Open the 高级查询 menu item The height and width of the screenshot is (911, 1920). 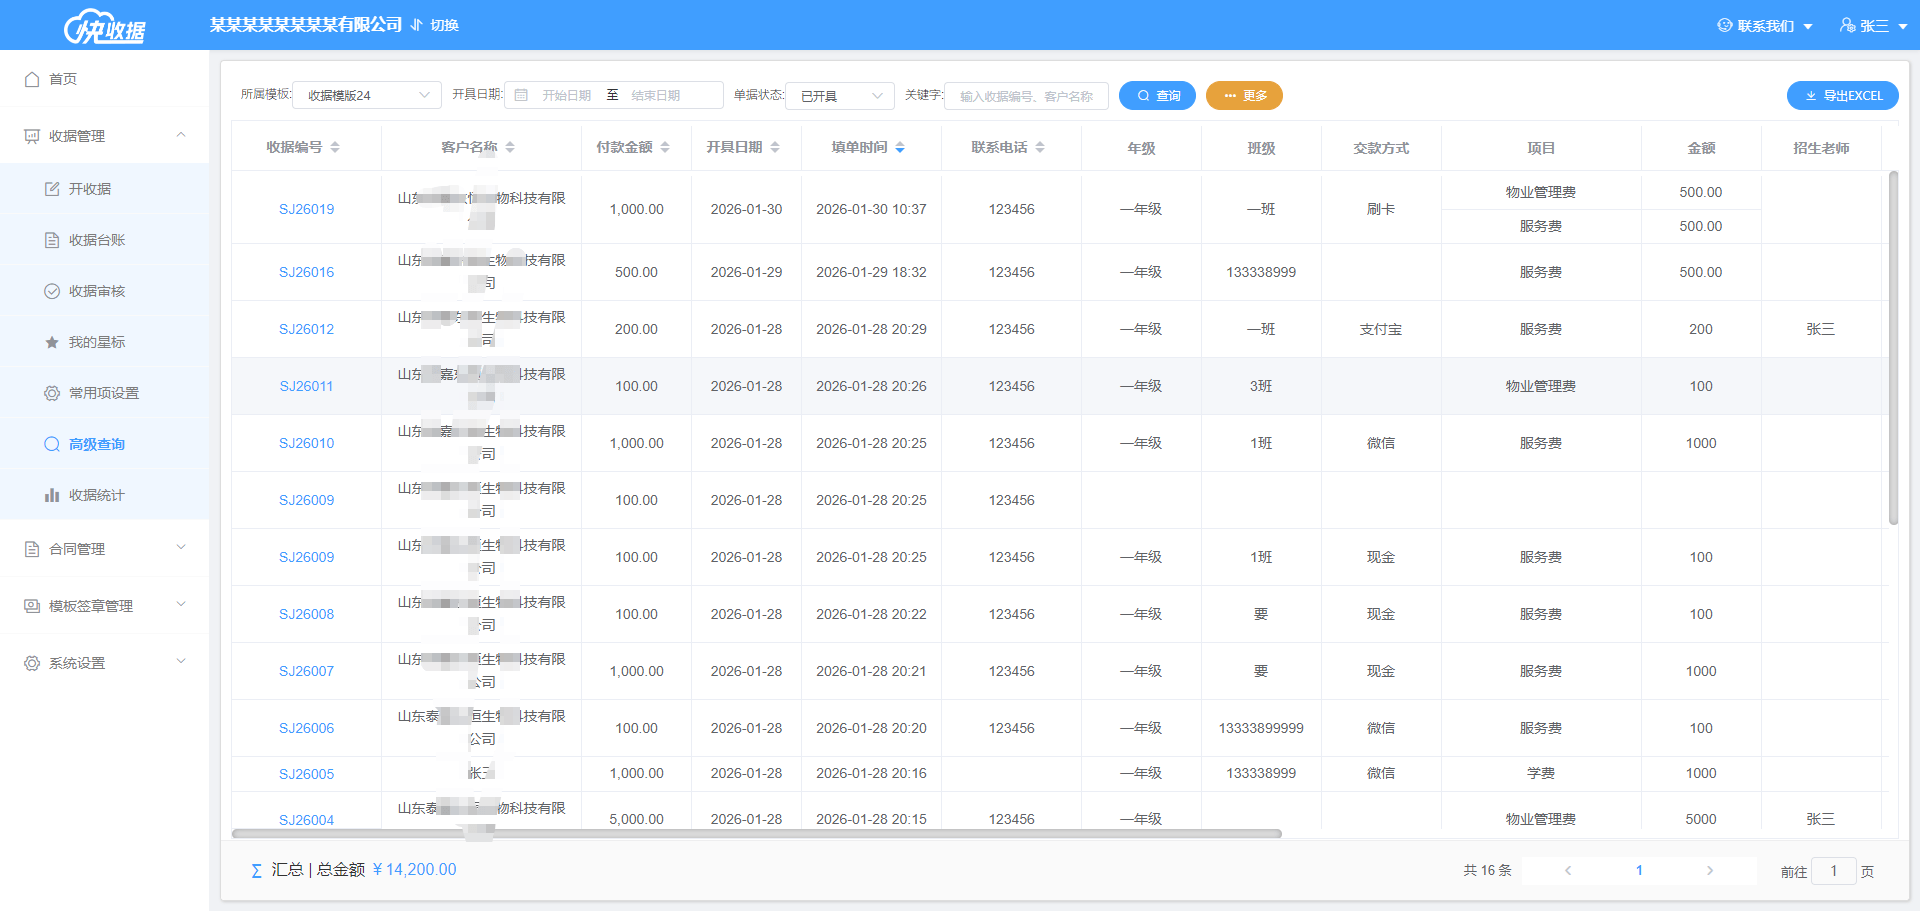pyautogui.click(x=96, y=444)
